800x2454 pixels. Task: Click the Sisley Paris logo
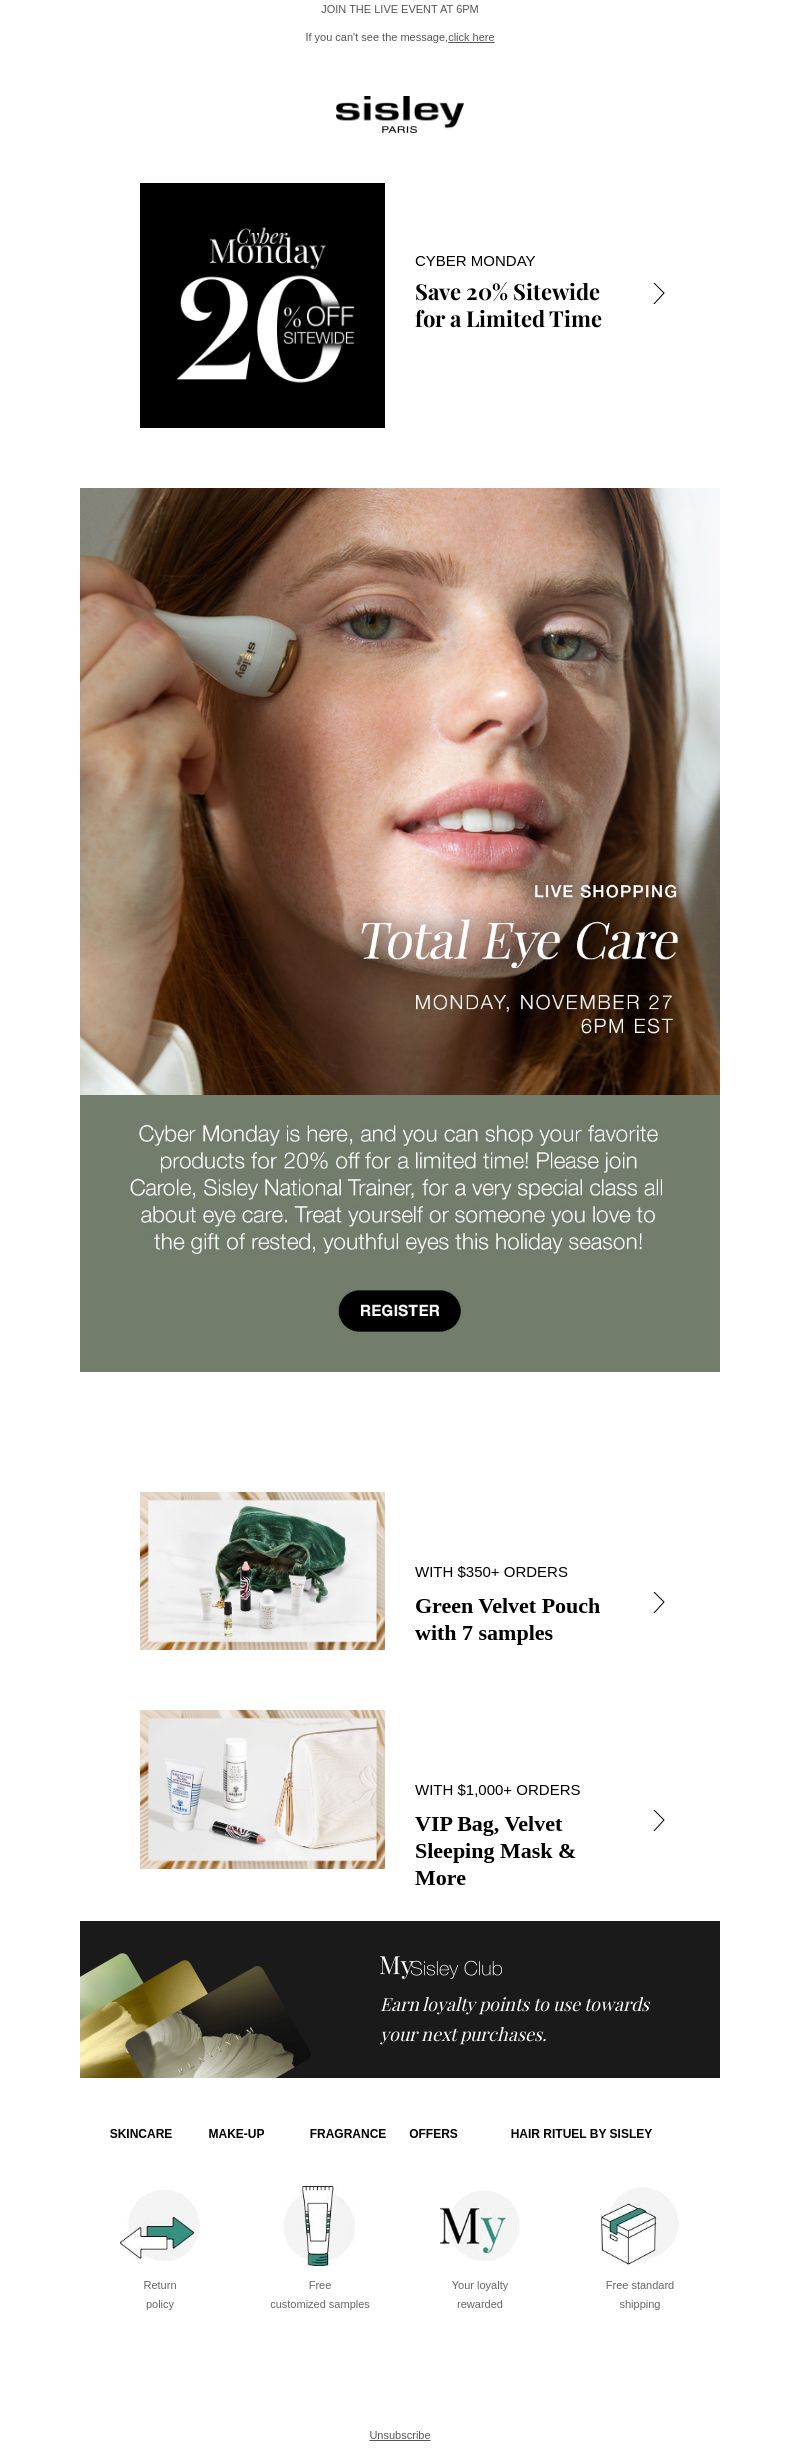pos(400,115)
